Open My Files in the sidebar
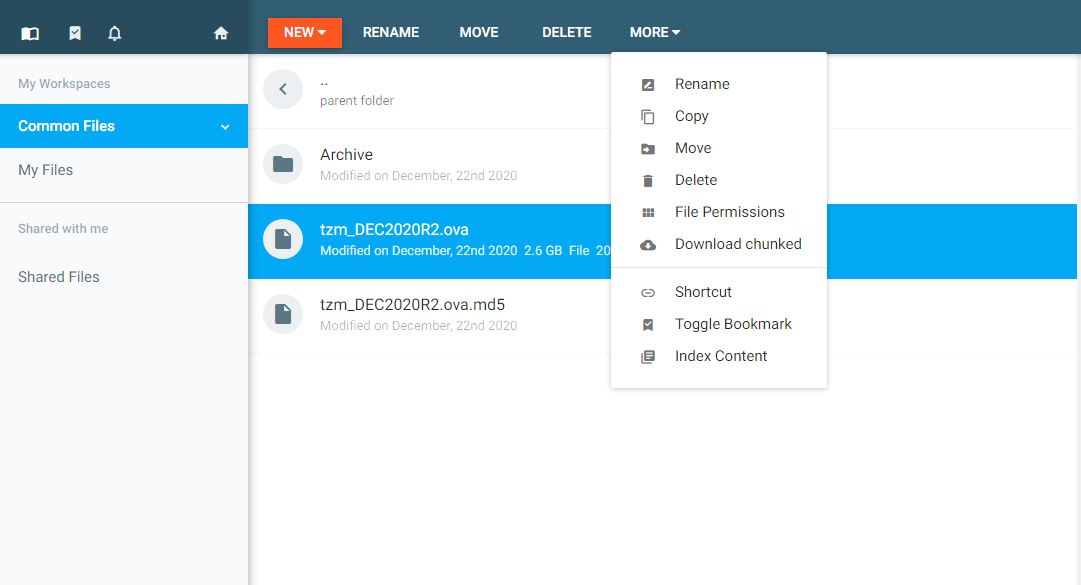Viewport: 1081px width, 585px height. 45,170
